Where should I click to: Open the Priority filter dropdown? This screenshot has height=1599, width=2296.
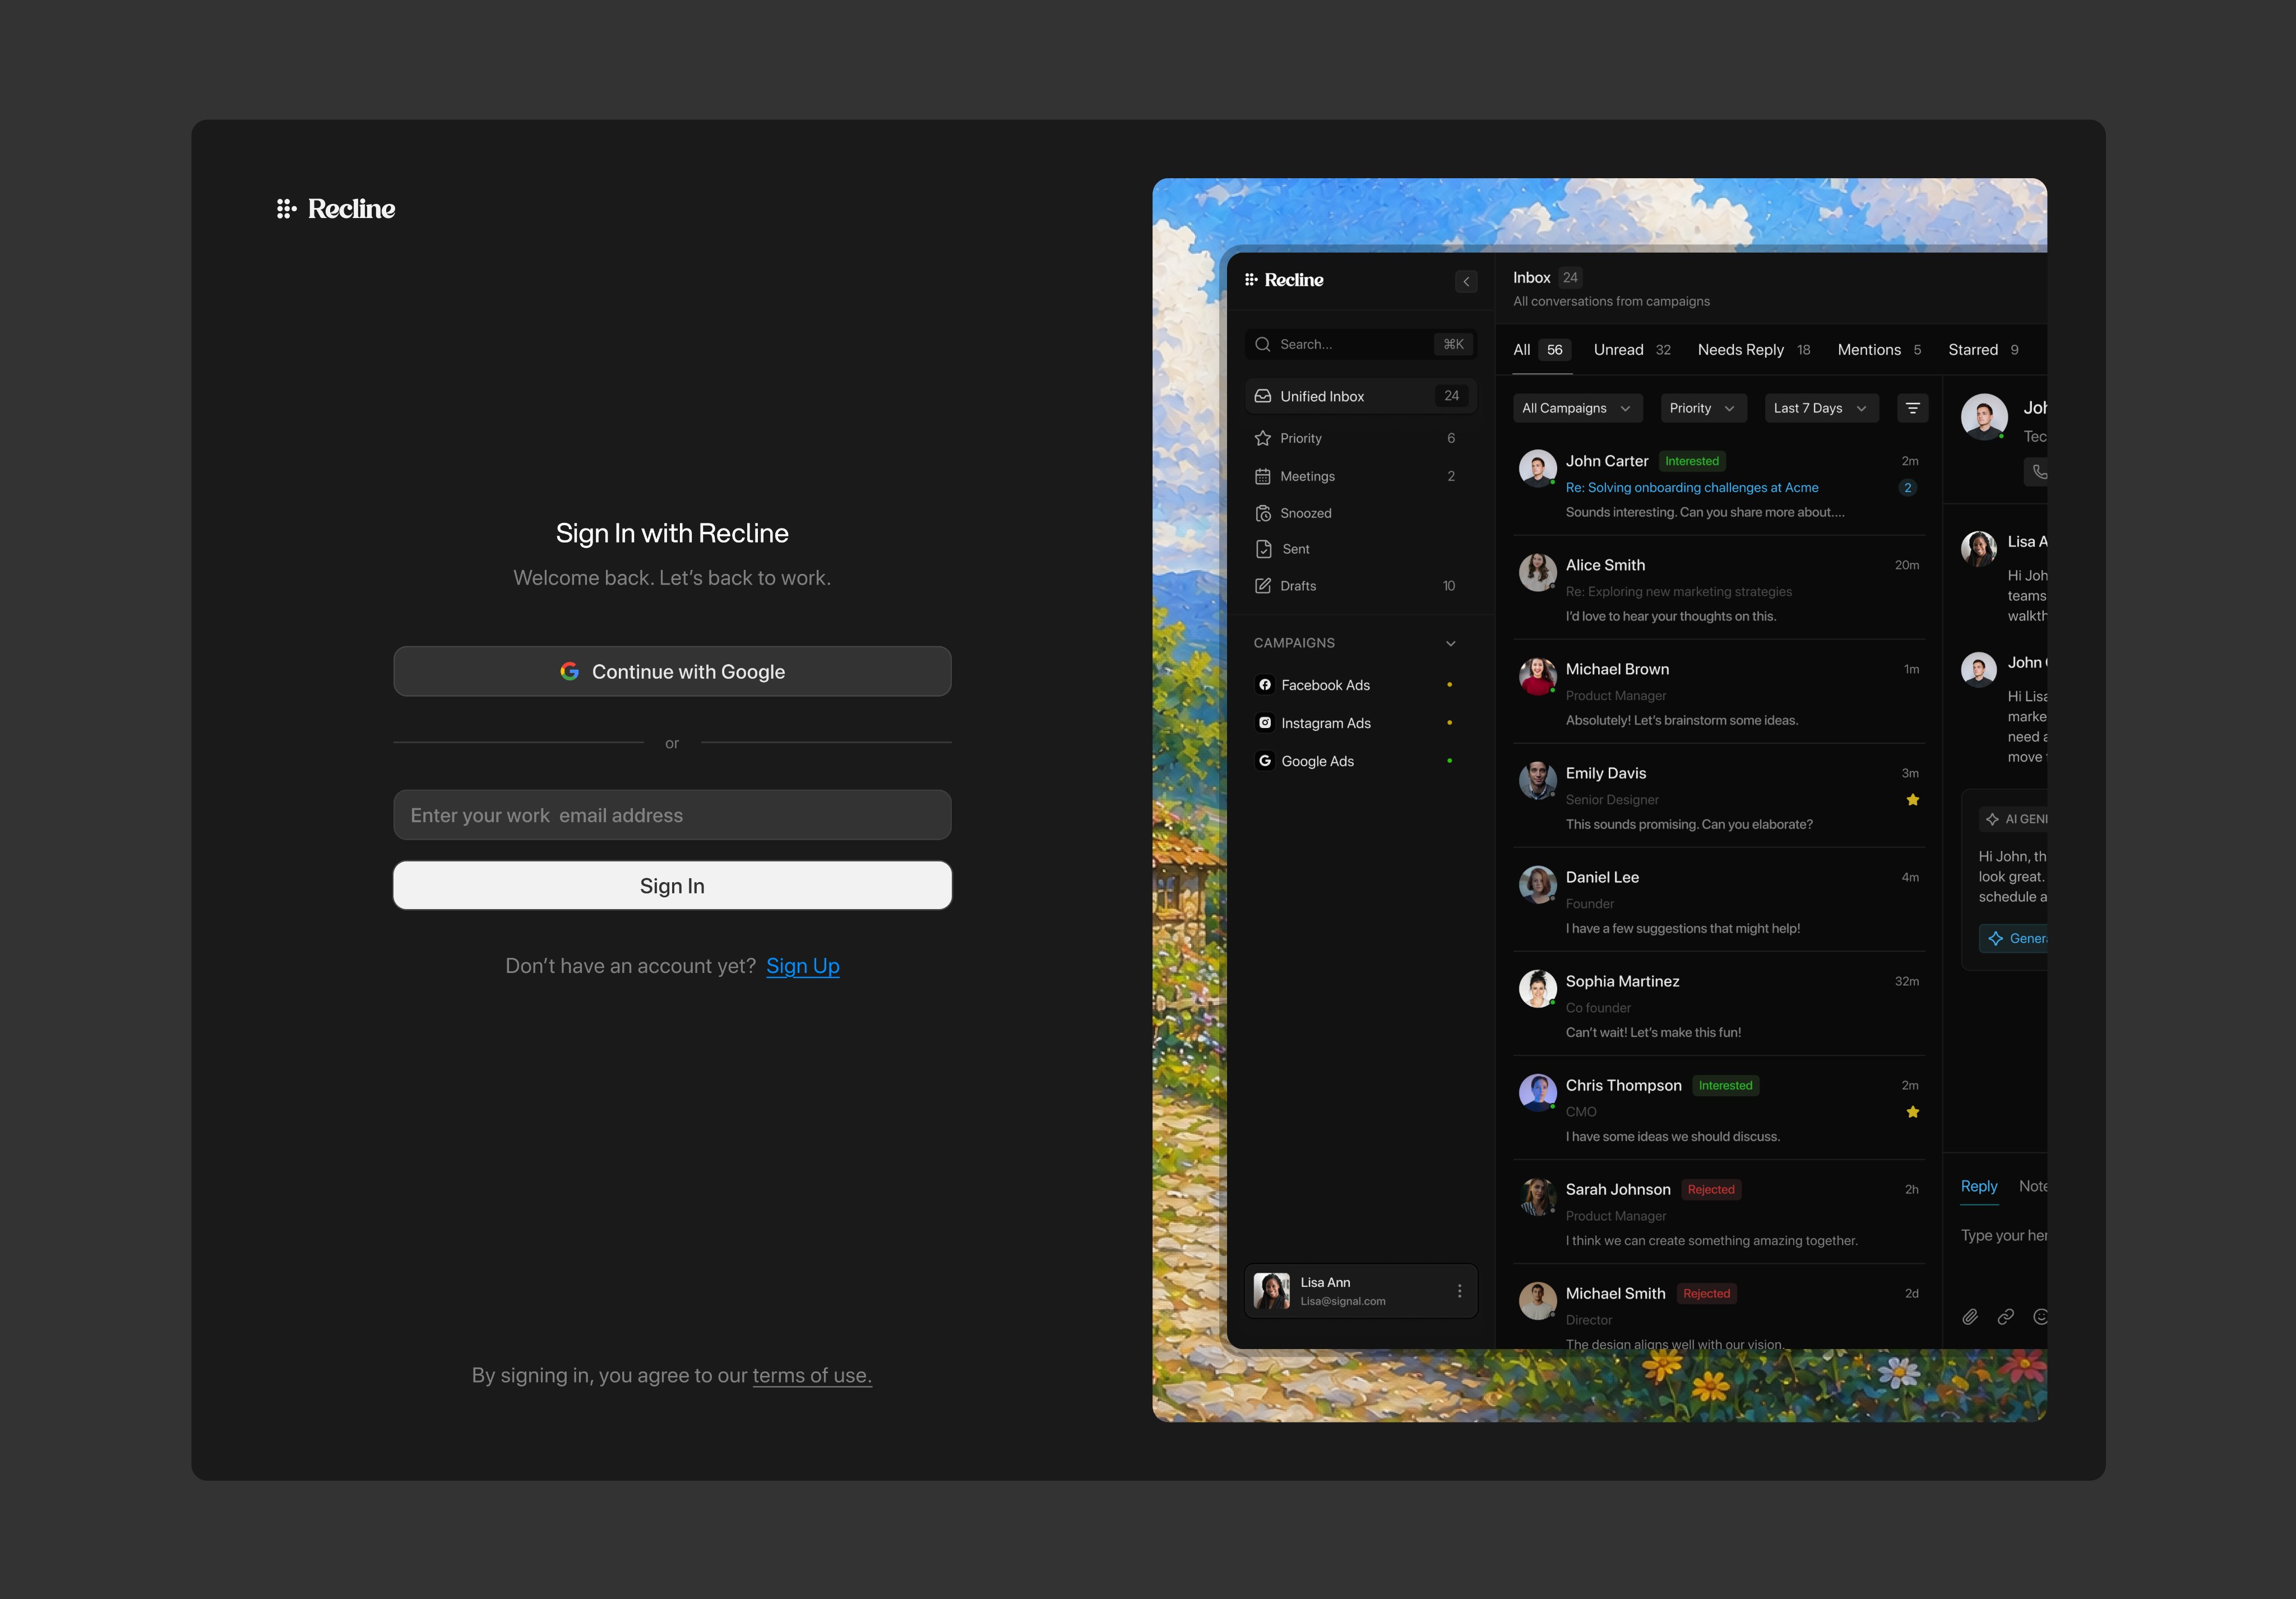pyautogui.click(x=1703, y=408)
